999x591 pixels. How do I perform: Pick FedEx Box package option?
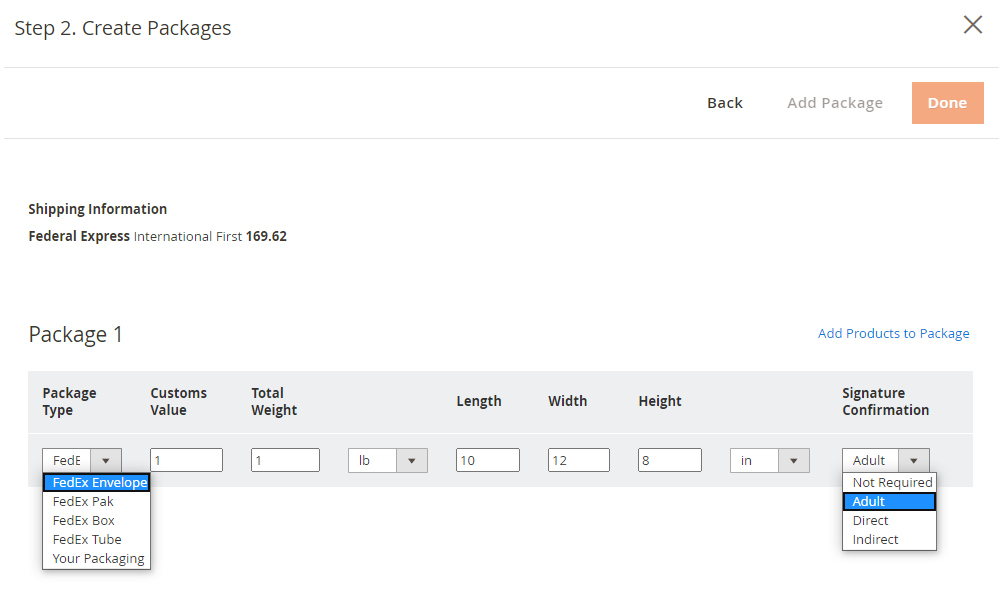tap(84, 521)
